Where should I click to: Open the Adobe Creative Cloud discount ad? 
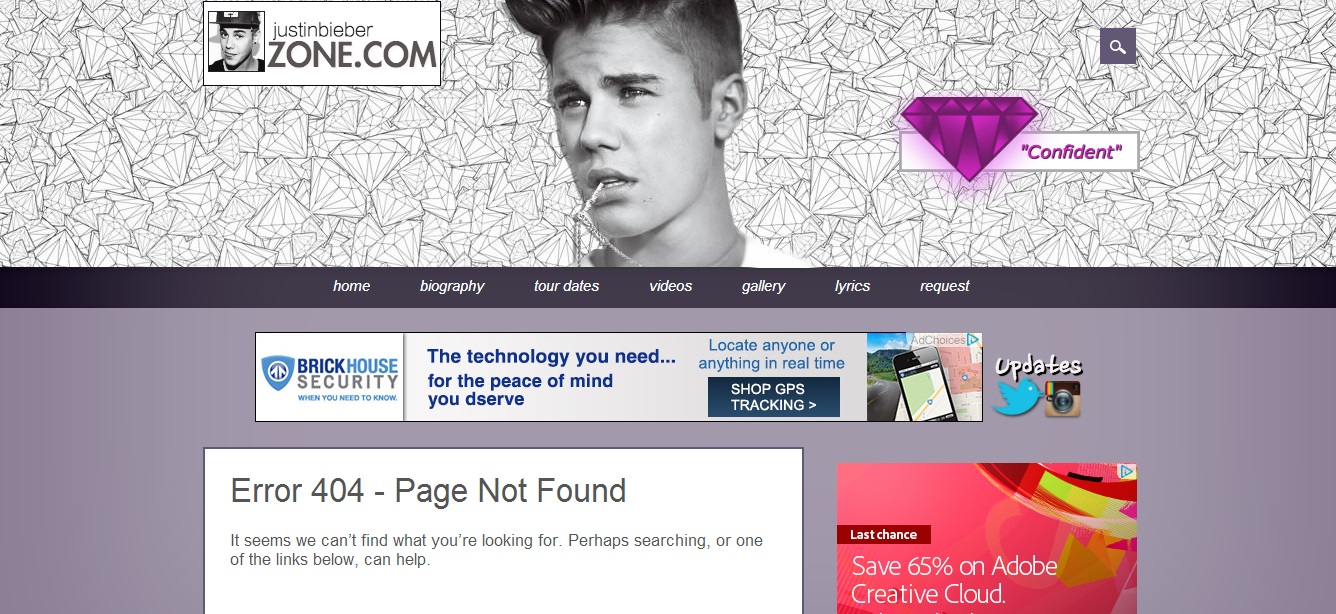[x=986, y=538]
